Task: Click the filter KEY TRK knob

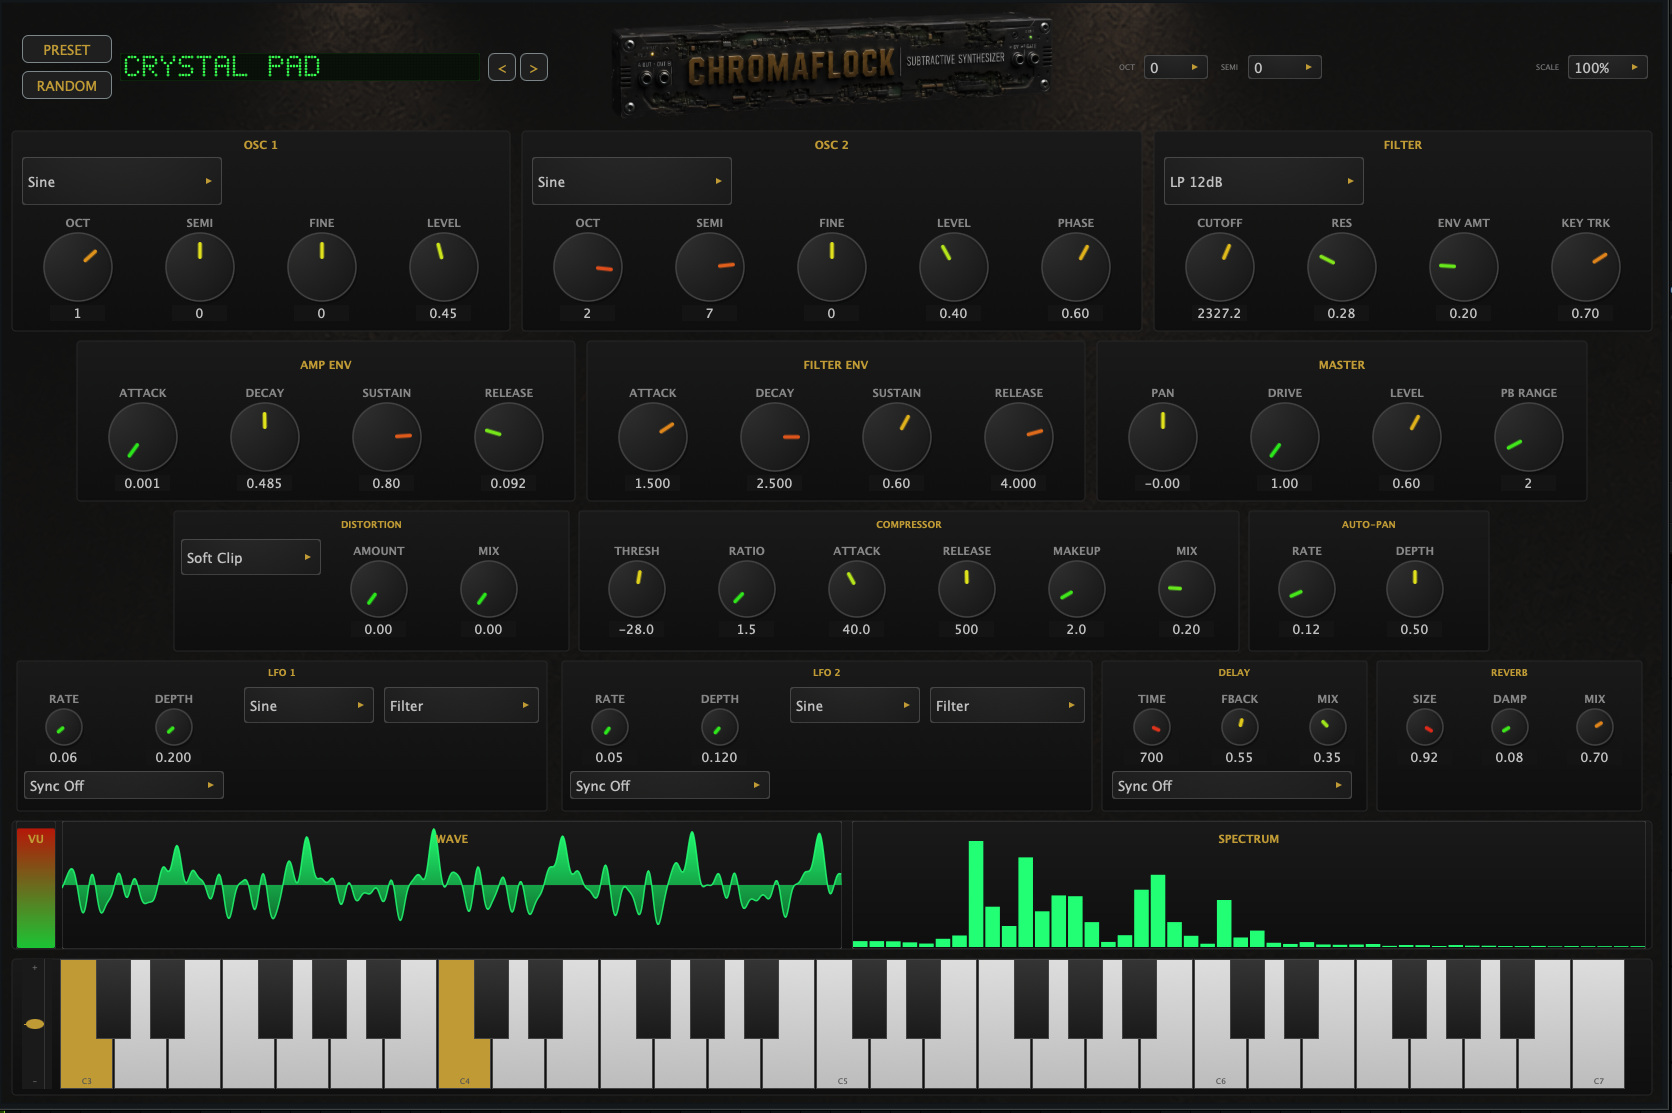Action: click(x=1585, y=267)
